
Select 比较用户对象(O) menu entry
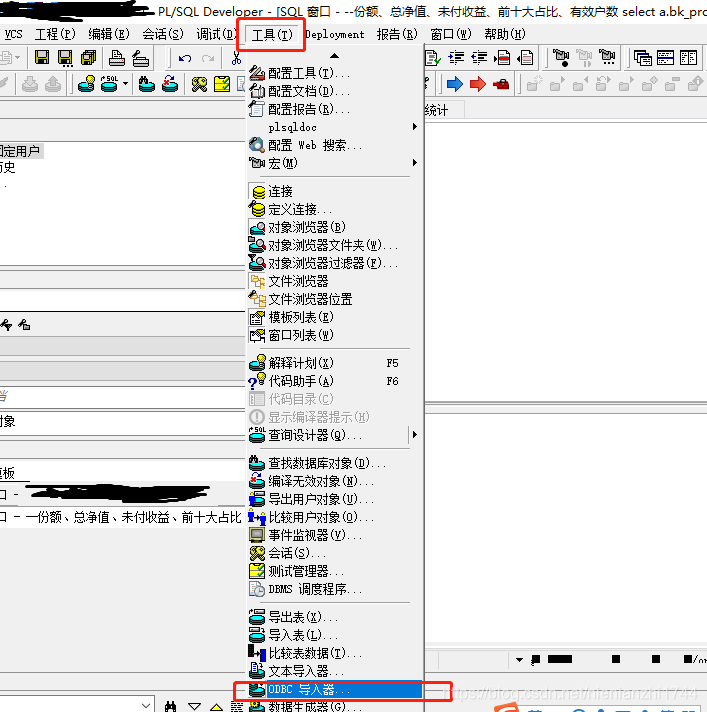click(335, 517)
